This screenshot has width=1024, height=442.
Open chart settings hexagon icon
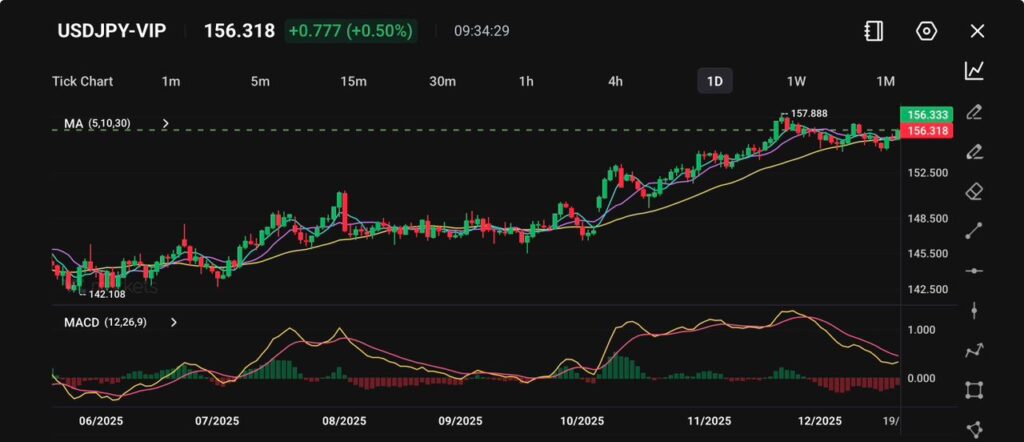point(926,31)
